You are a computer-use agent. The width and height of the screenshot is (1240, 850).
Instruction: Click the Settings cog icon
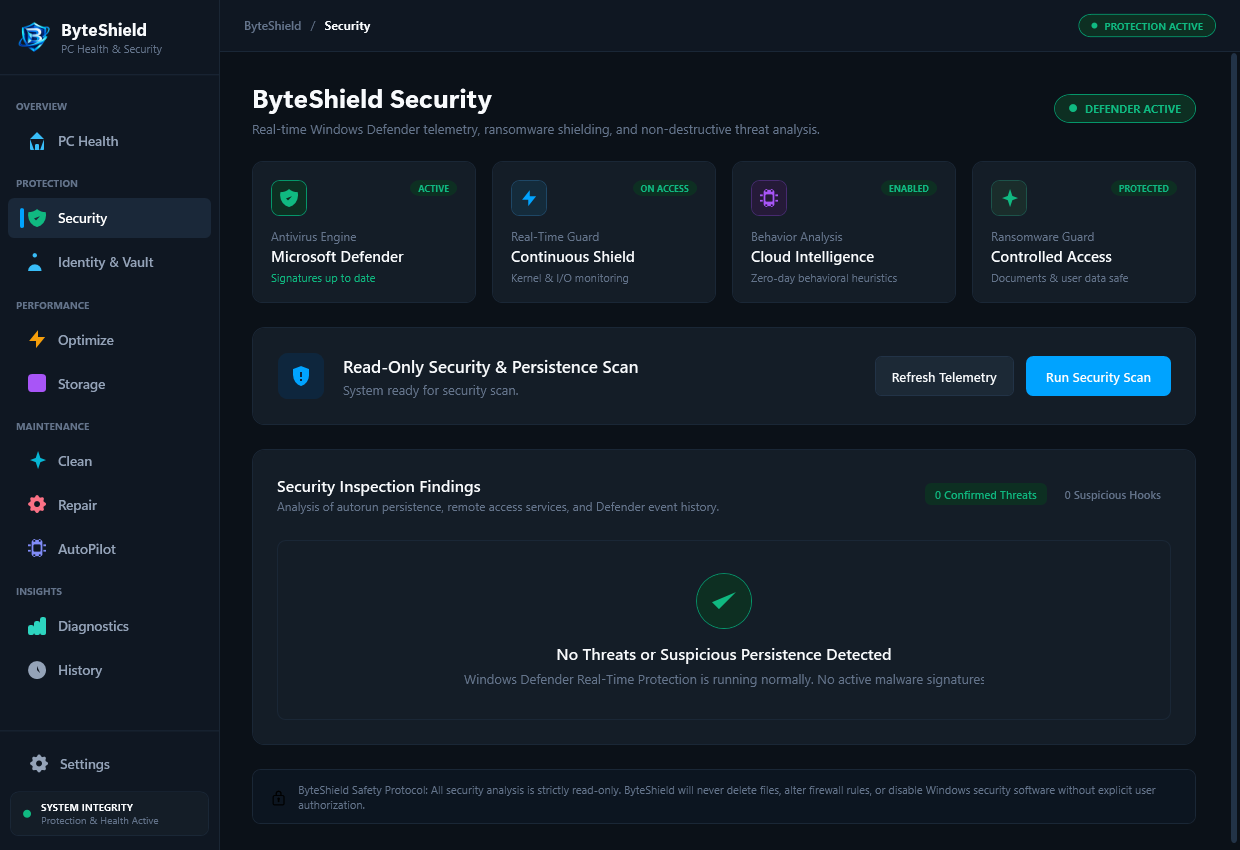pyautogui.click(x=39, y=764)
